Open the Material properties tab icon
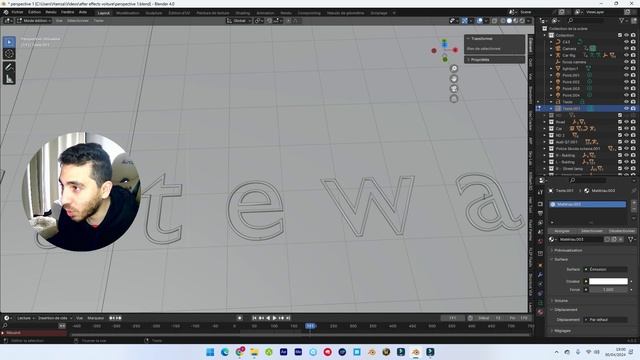The height and width of the screenshot is (360, 640). (x=540, y=312)
